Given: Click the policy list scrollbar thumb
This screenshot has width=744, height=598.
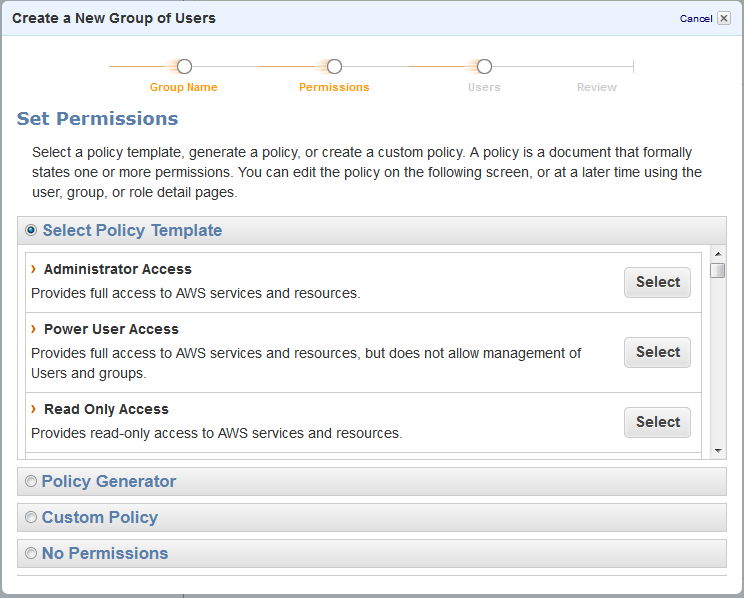Looking at the screenshot, I should [717, 270].
